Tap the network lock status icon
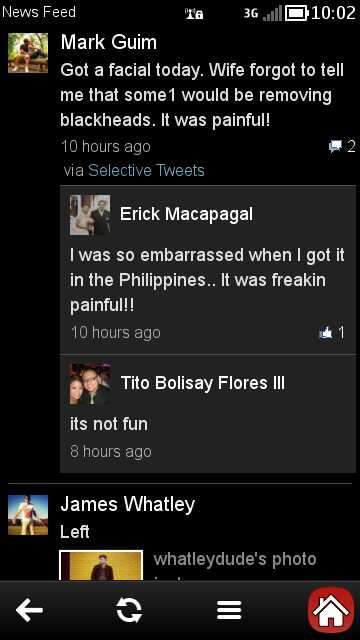The width and height of the screenshot is (360, 640). (194, 13)
